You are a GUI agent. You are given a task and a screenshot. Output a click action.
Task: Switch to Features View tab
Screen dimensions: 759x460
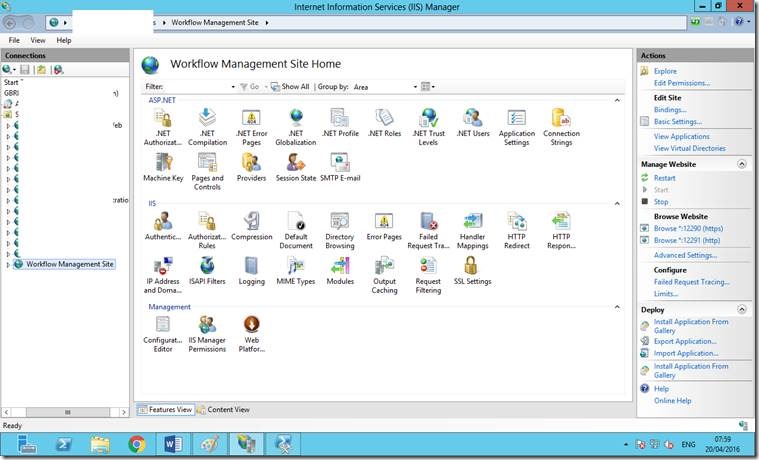[x=166, y=410]
